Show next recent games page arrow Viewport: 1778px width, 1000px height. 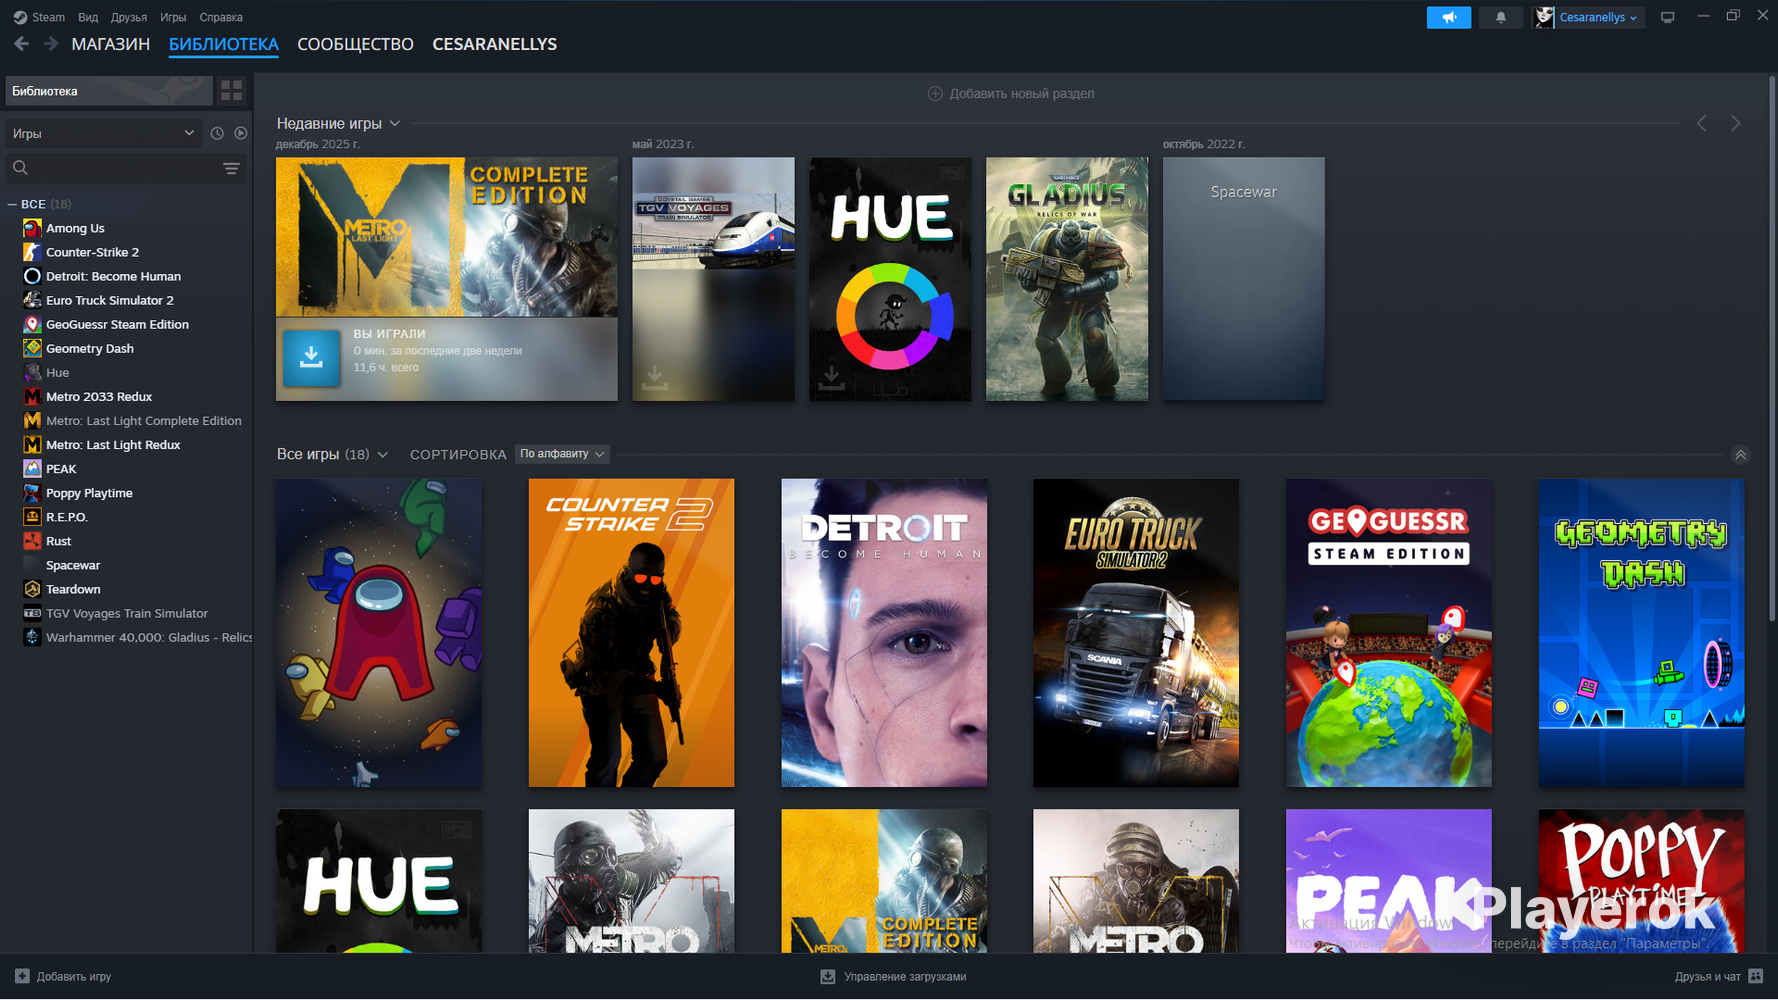(1736, 123)
